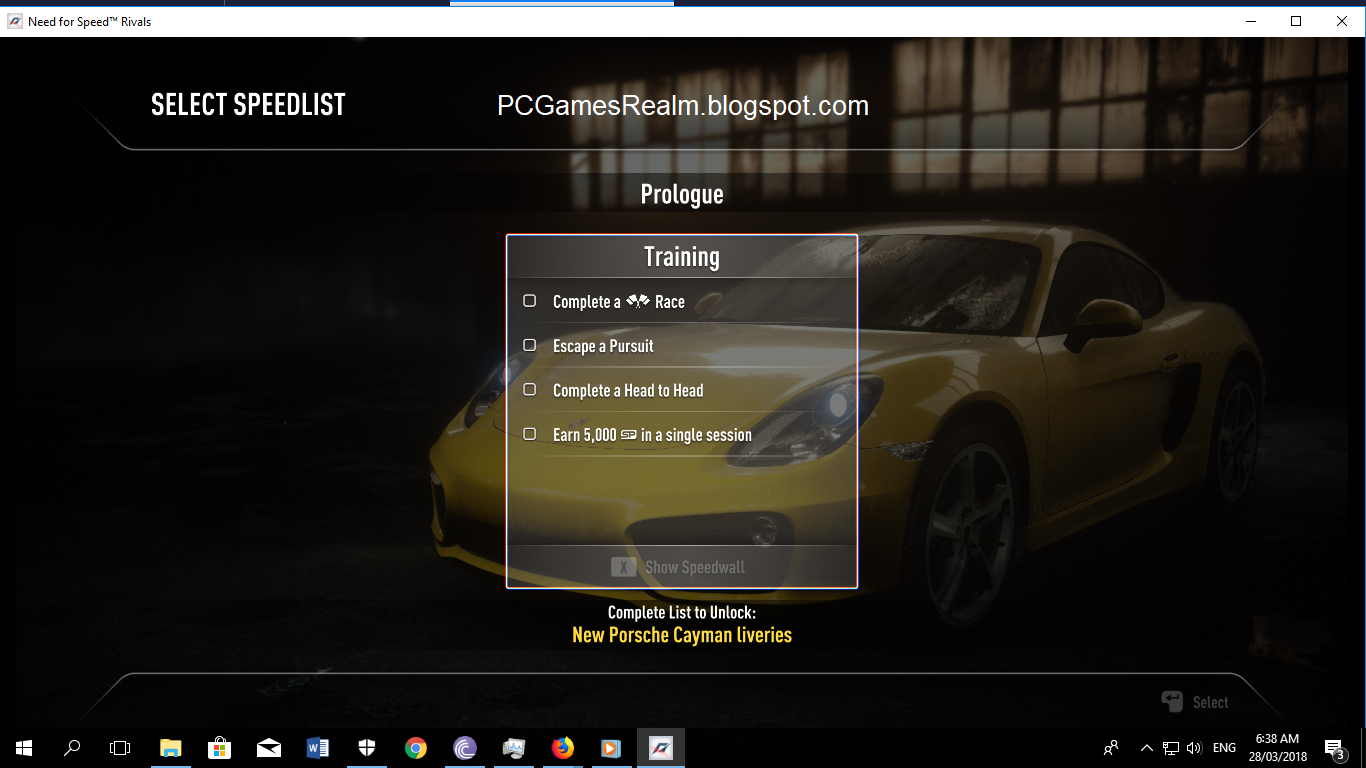Launch Firefox from the taskbar

pyautogui.click(x=563, y=748)
